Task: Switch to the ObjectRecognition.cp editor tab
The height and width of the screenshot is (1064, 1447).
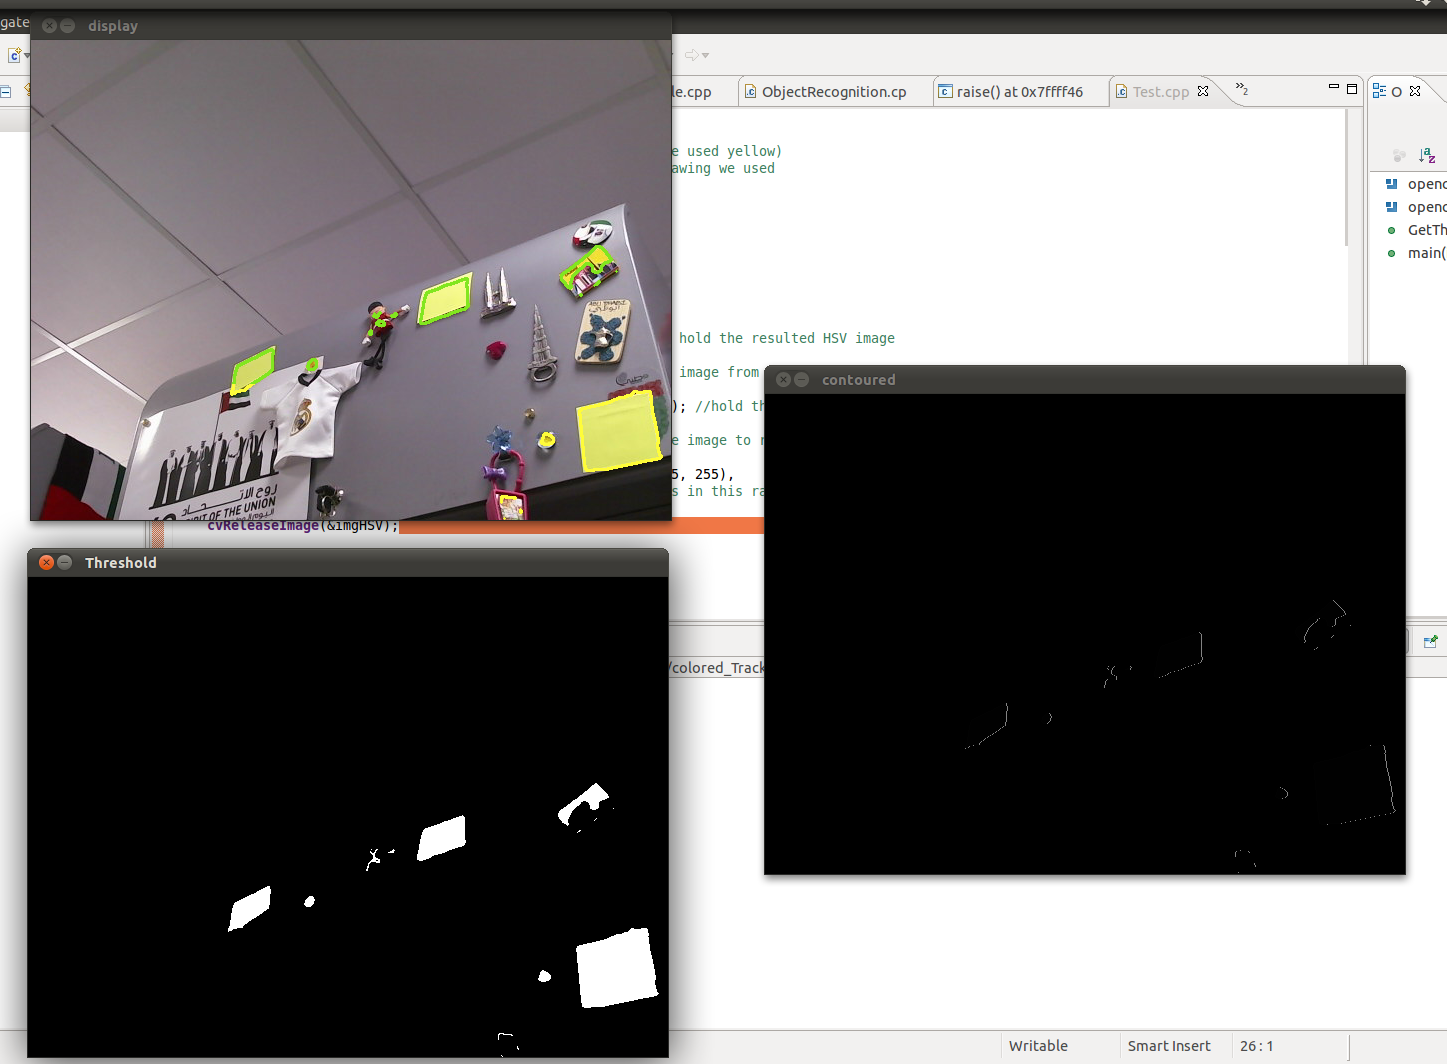Action: (834, 91)
